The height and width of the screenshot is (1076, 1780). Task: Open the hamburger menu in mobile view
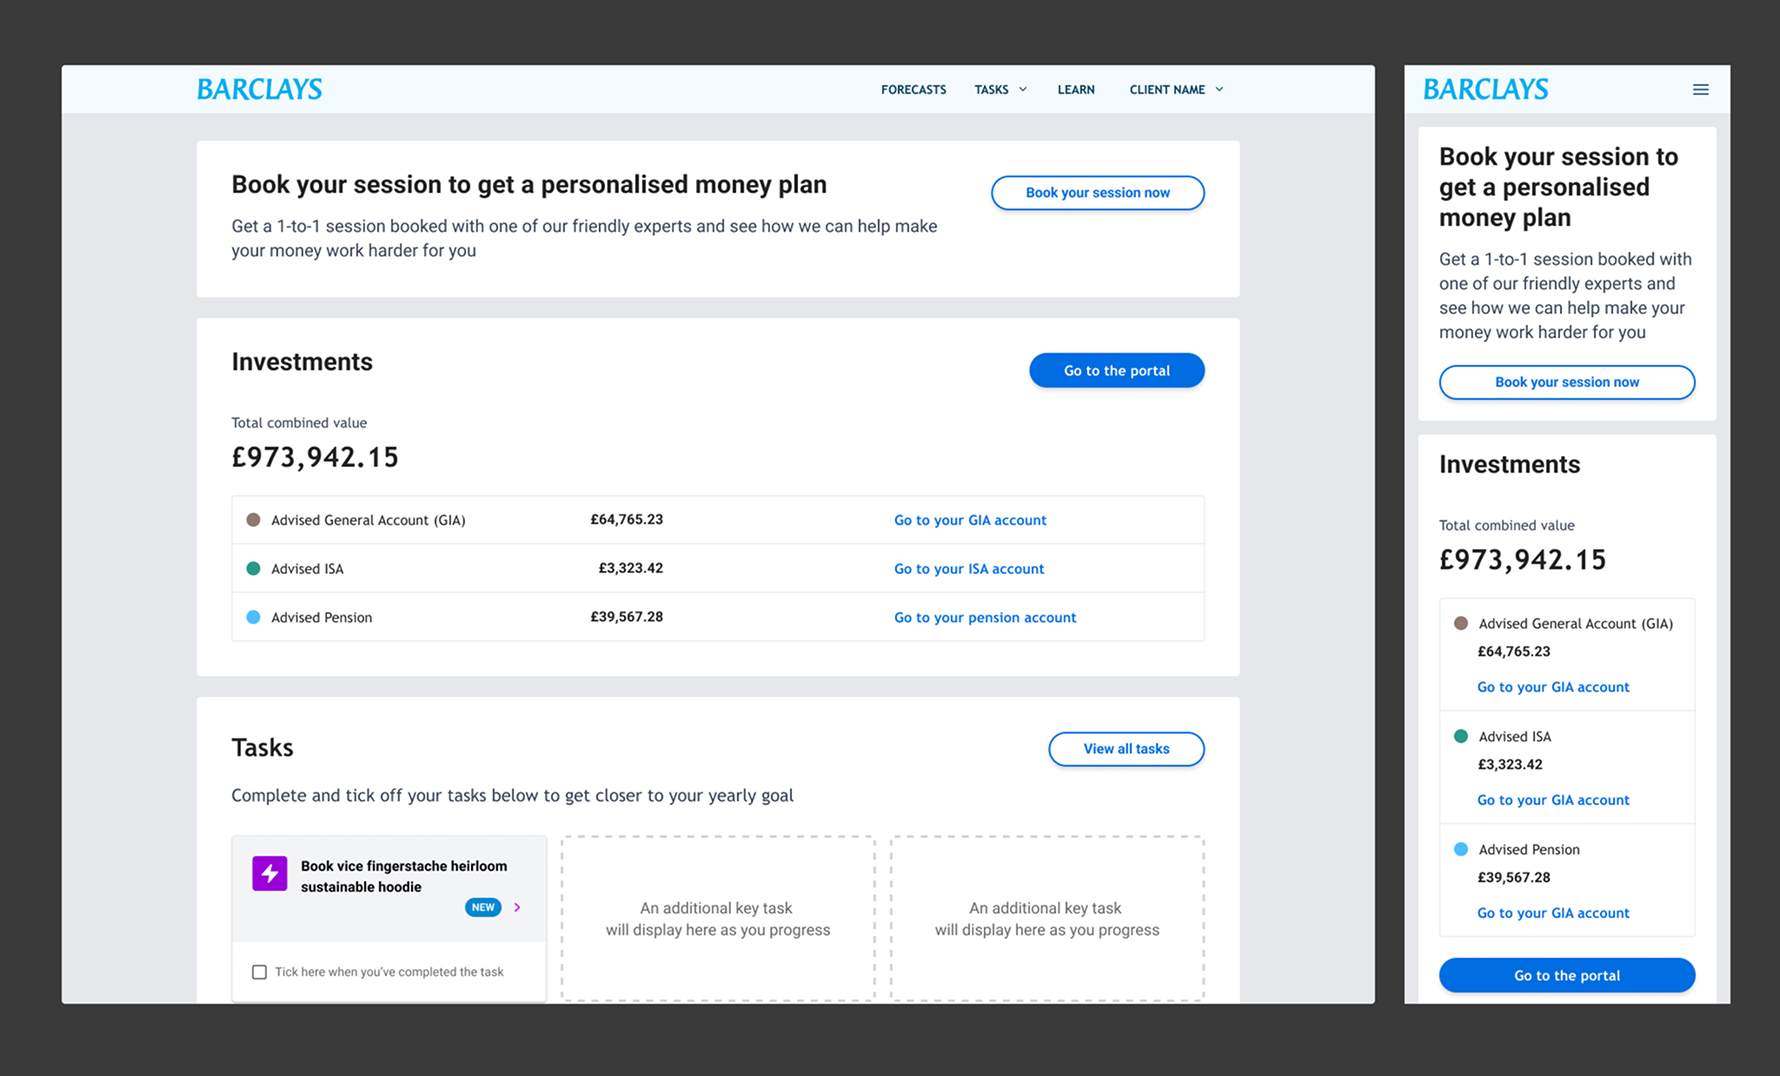tap(1700, 89)
